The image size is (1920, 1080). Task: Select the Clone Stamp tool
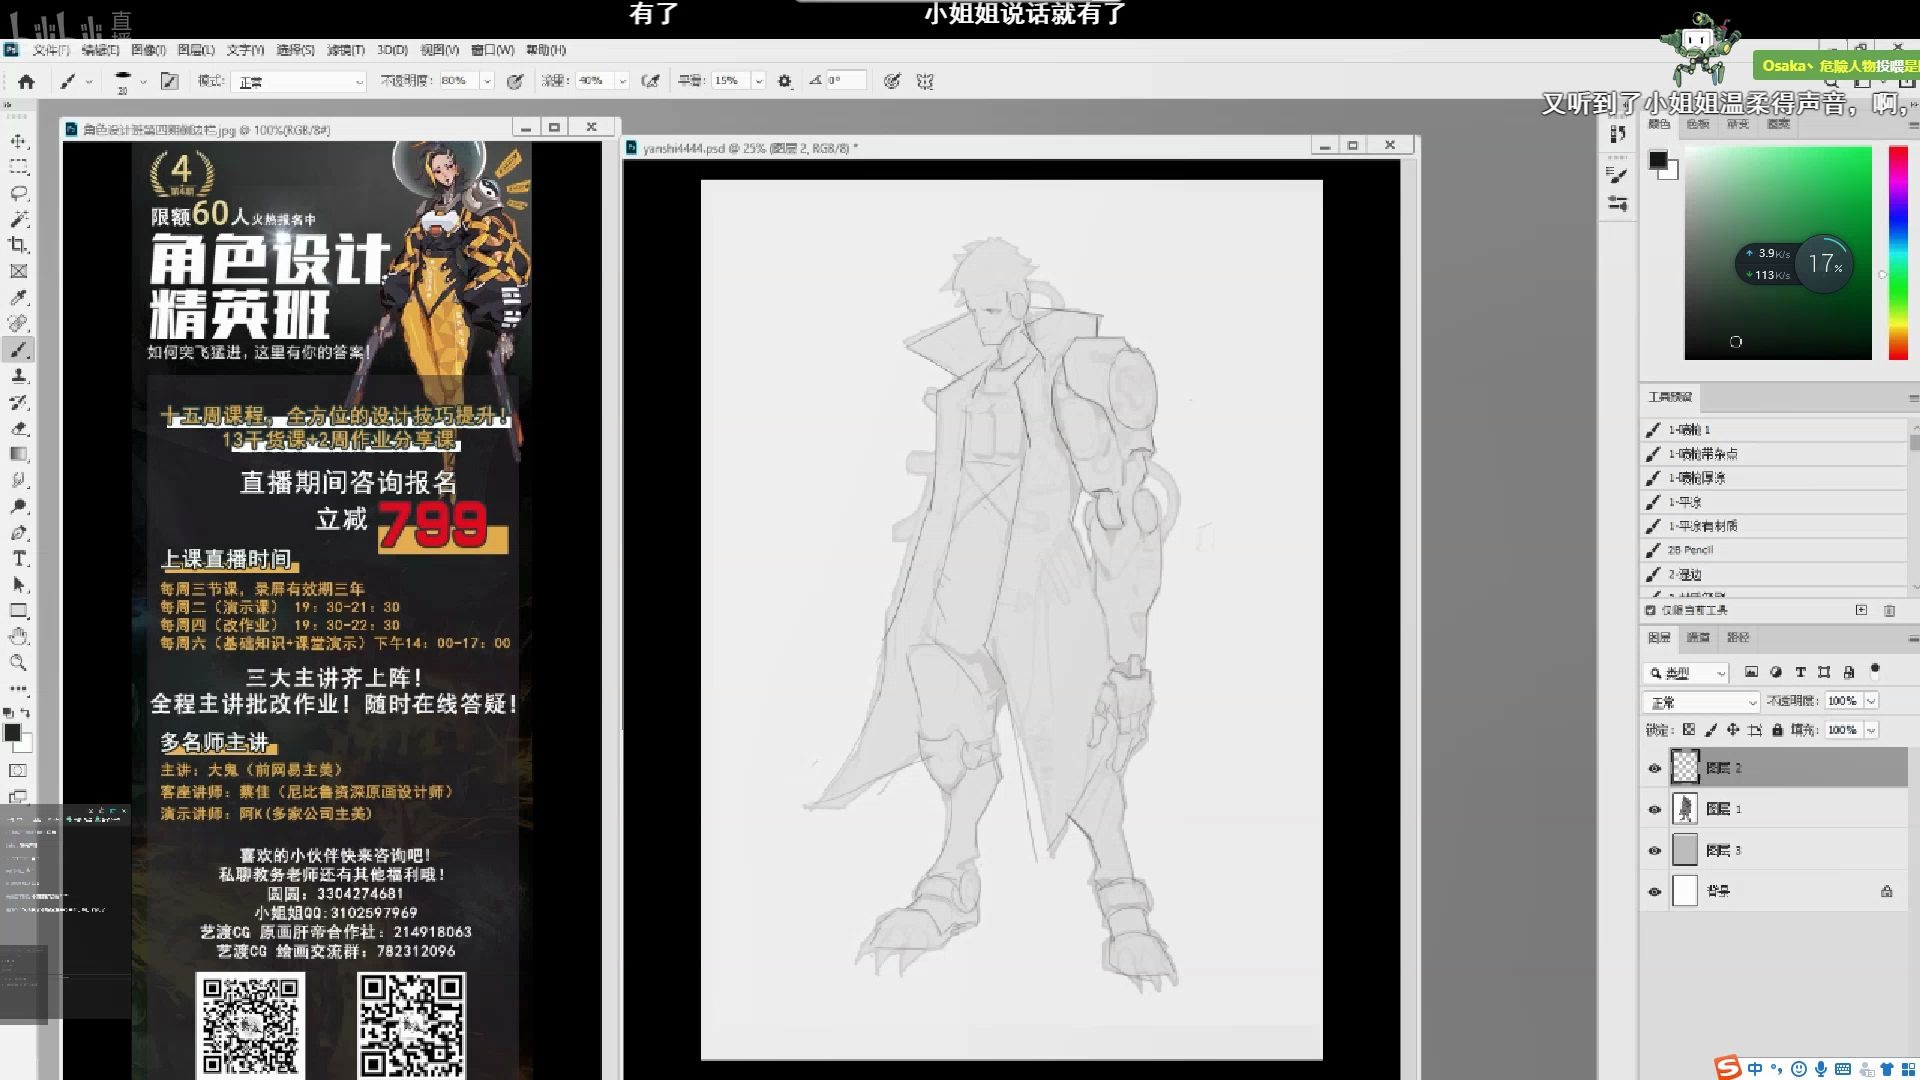pos(19,376)
